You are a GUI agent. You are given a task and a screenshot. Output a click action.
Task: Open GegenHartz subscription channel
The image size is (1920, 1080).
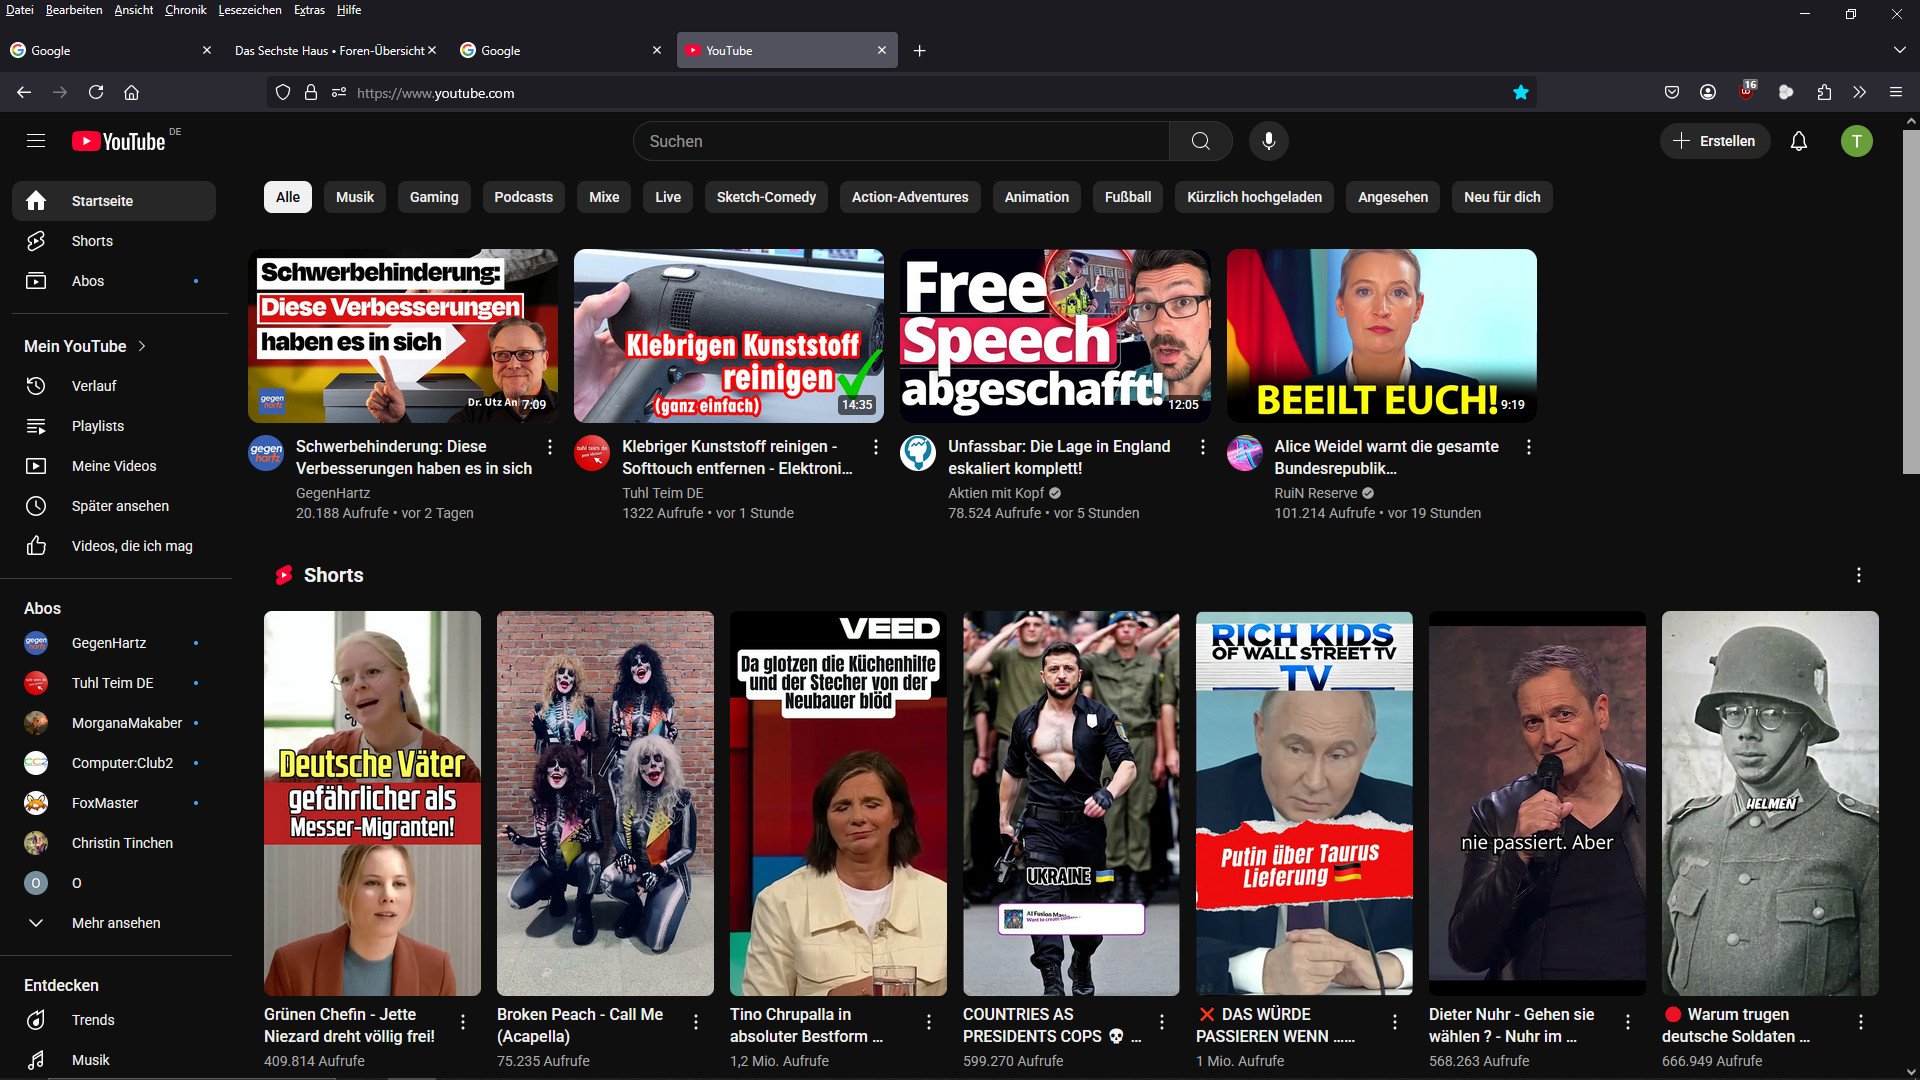pyautogui.click(x=114, y=643)
